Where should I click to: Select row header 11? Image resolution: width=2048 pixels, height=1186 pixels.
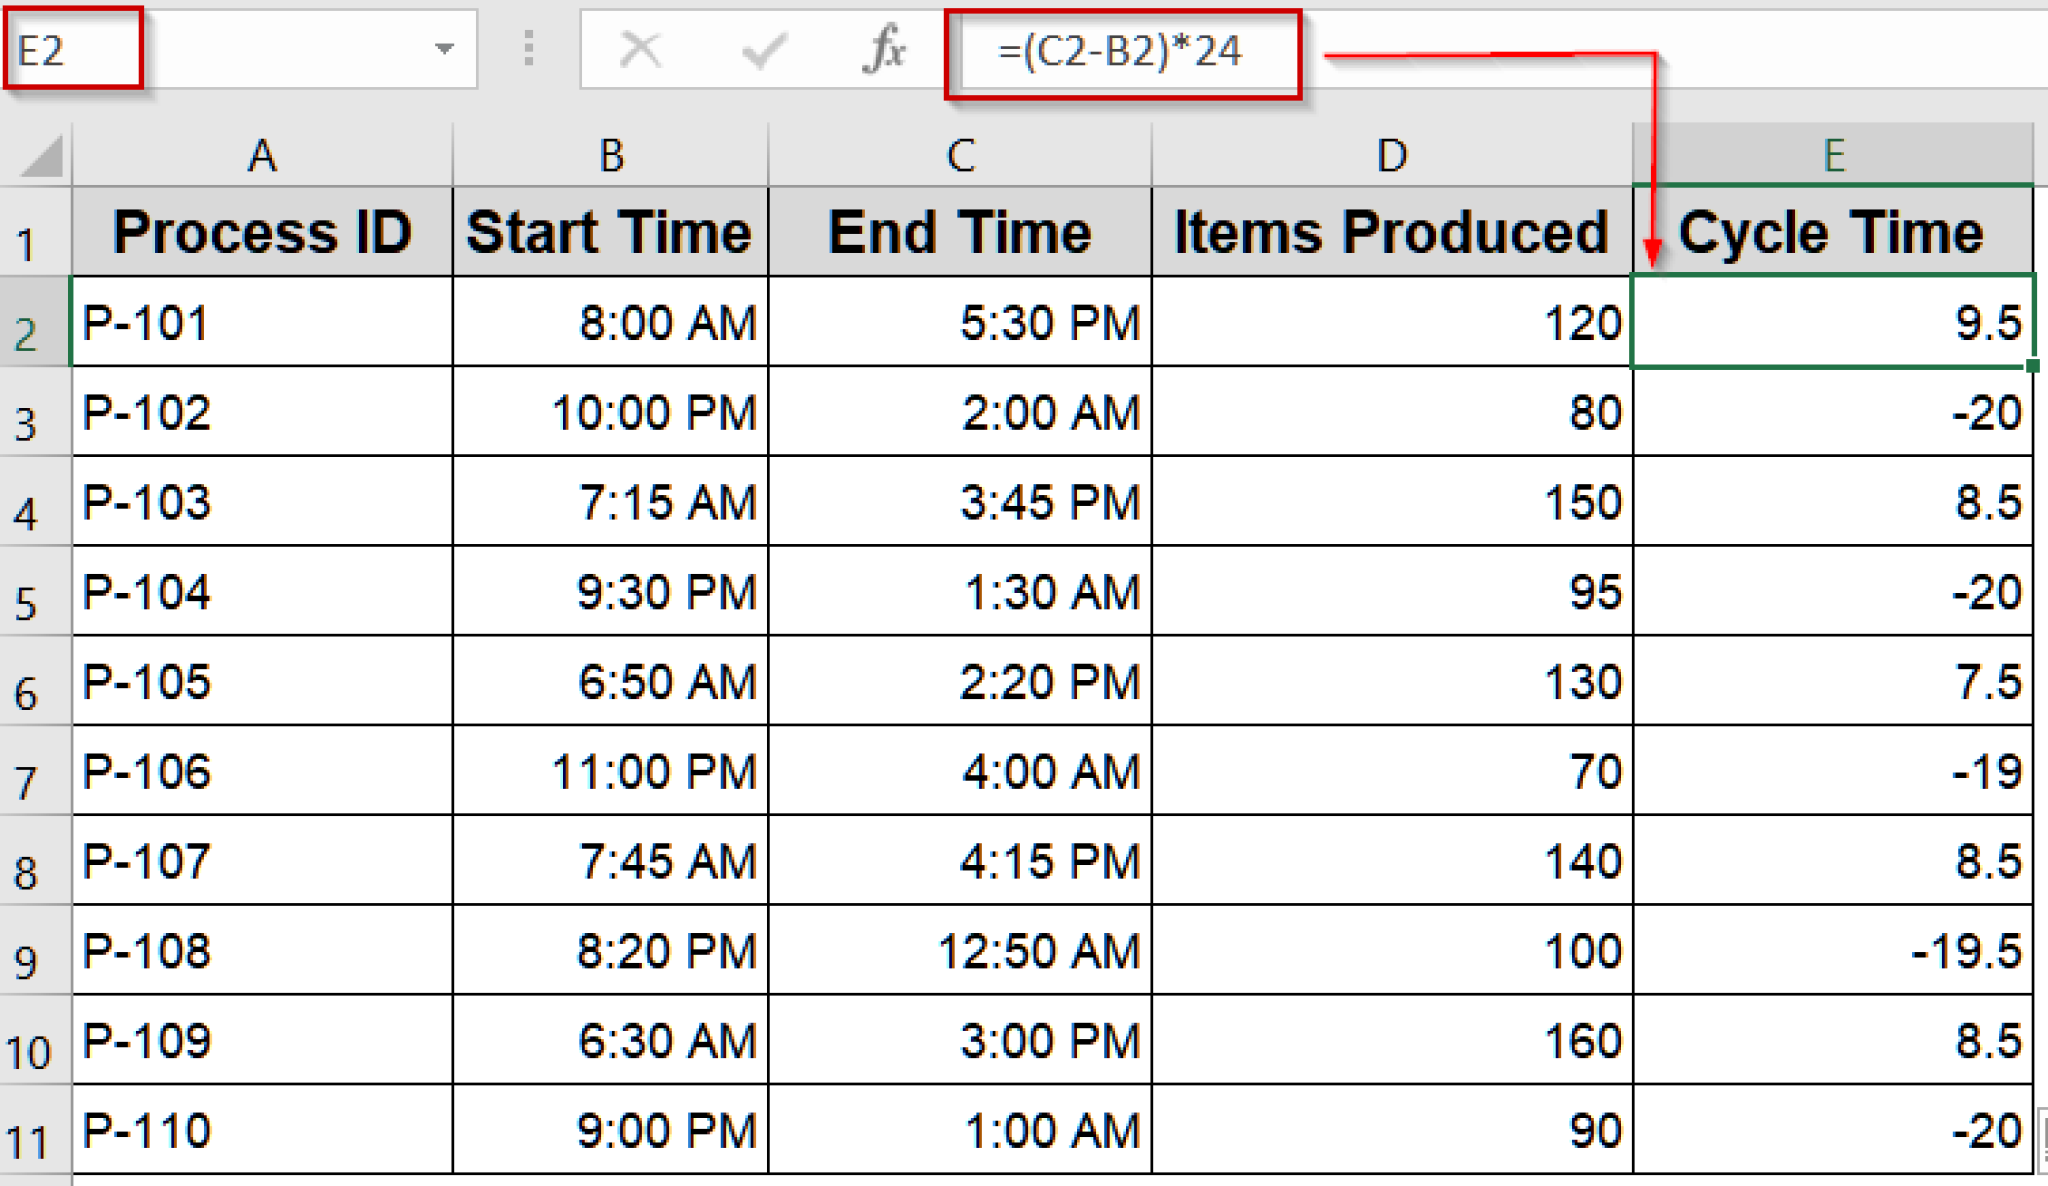pos(33,1130)
